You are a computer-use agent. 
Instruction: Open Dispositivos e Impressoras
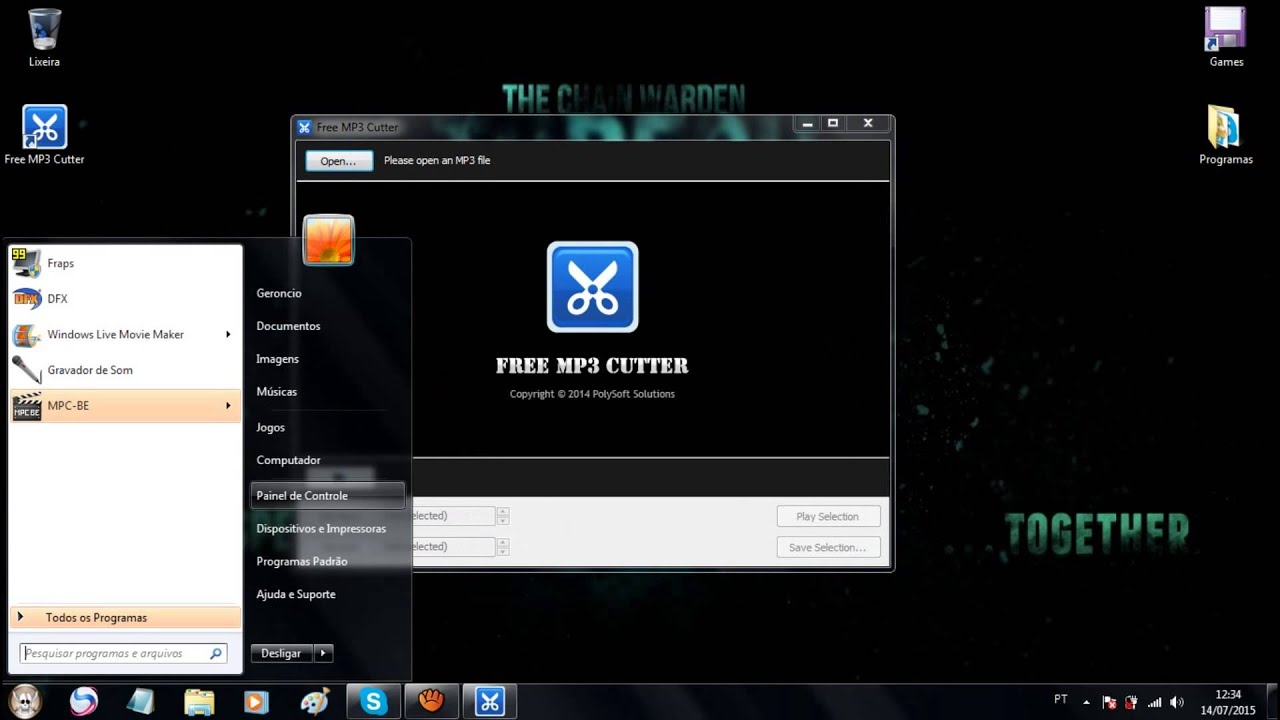point(321,528)
